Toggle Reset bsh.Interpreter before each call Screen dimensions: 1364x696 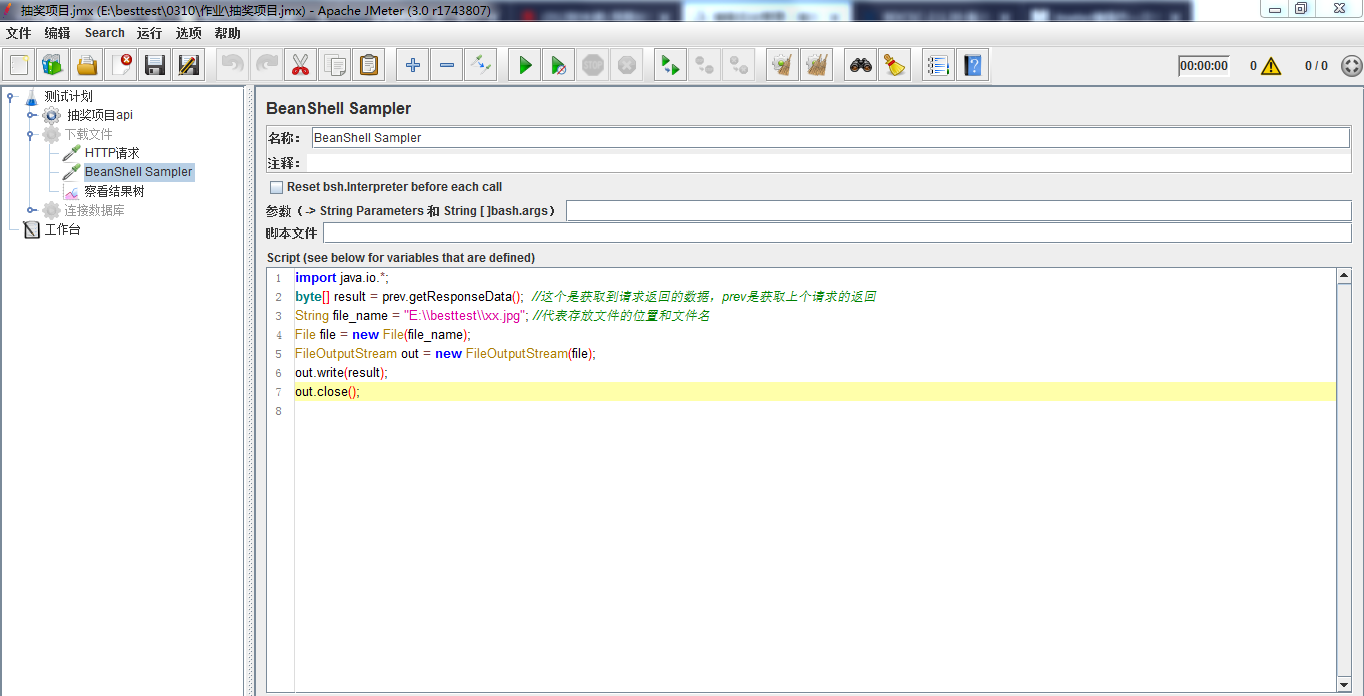coord(276,187)
